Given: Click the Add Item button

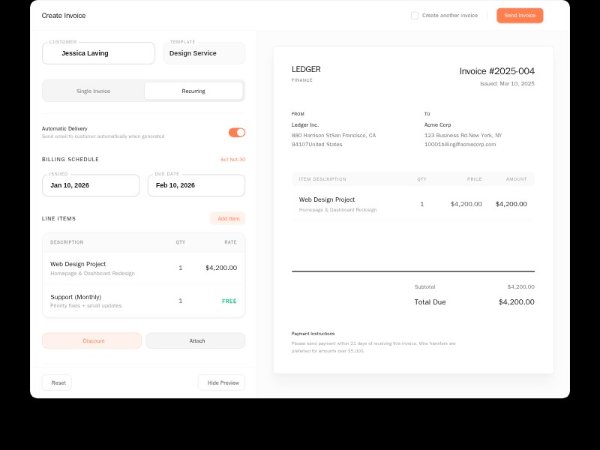Looking at the screenshot, I should pos(227,218).
